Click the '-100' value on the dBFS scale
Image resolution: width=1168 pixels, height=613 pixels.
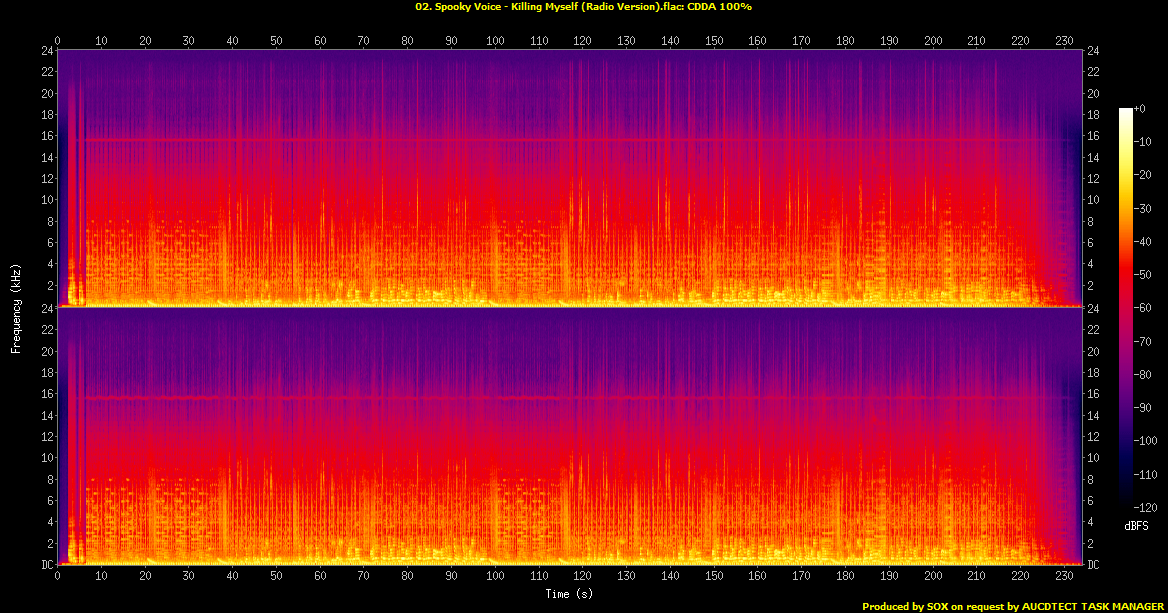[x=1146, y=441]
